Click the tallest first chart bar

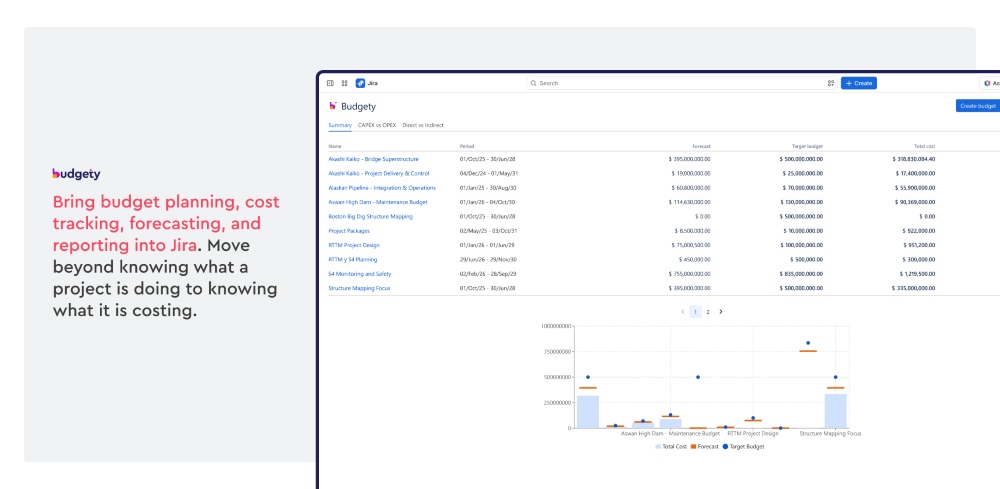(x=588, y=412)
